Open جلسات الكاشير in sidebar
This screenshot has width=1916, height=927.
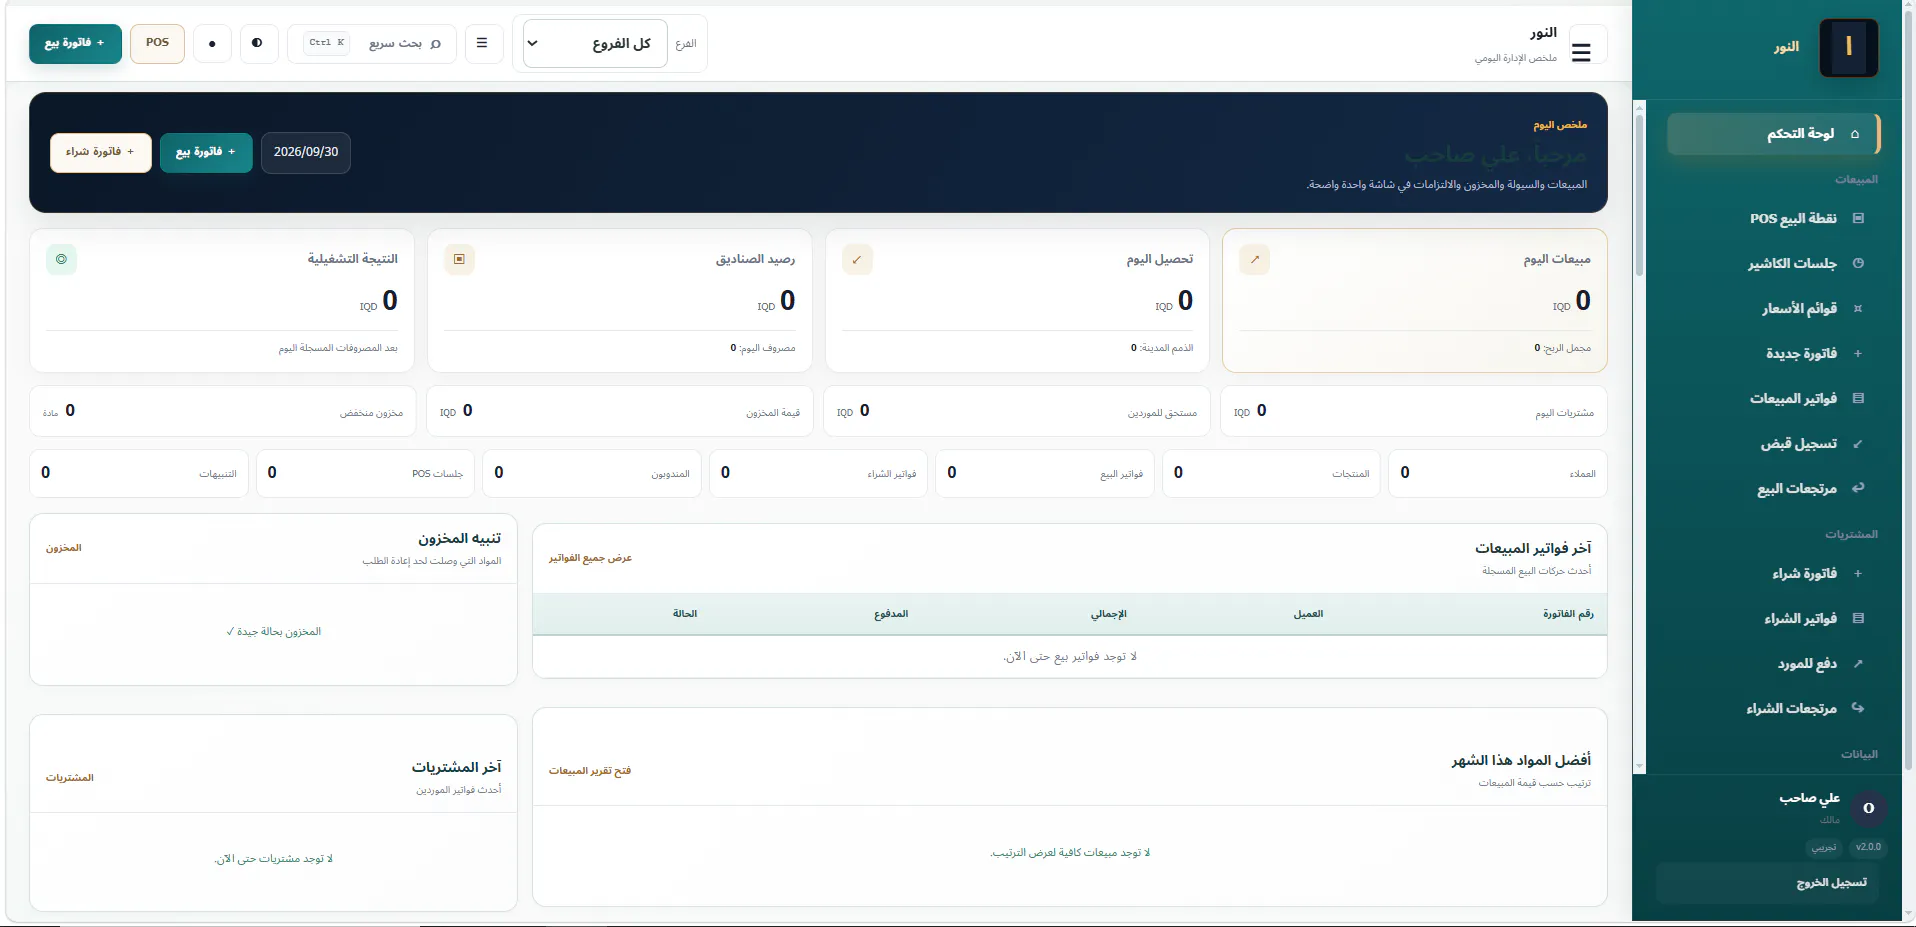click(1773, 263)
